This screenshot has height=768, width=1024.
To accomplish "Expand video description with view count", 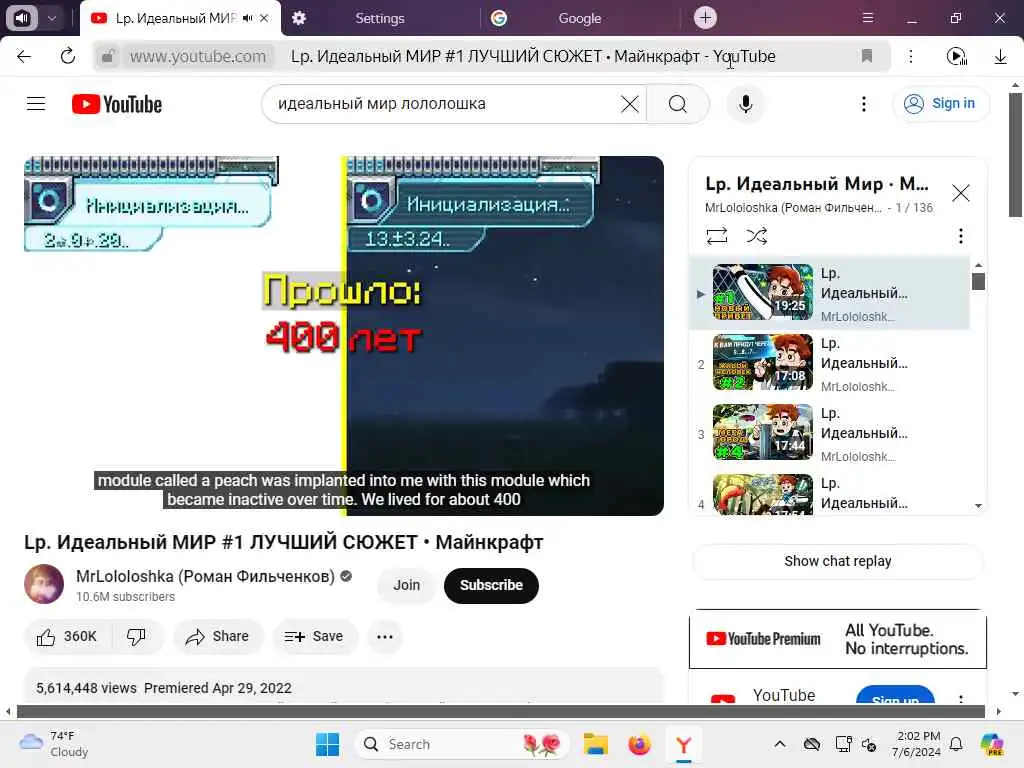I will 344,687.
